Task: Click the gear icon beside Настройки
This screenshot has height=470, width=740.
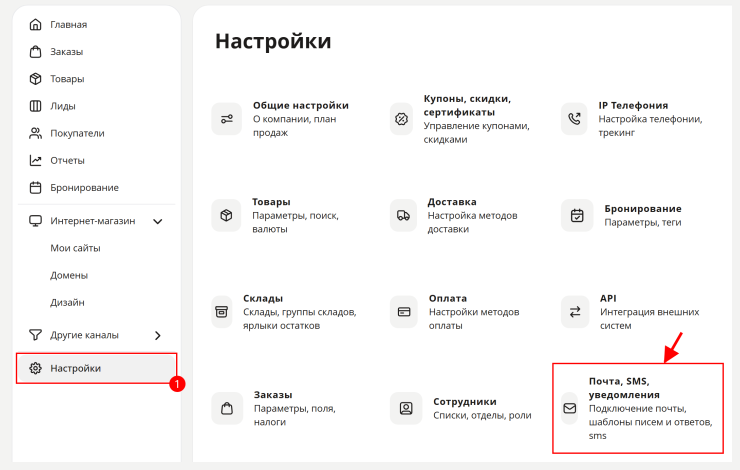Action: 35,368
